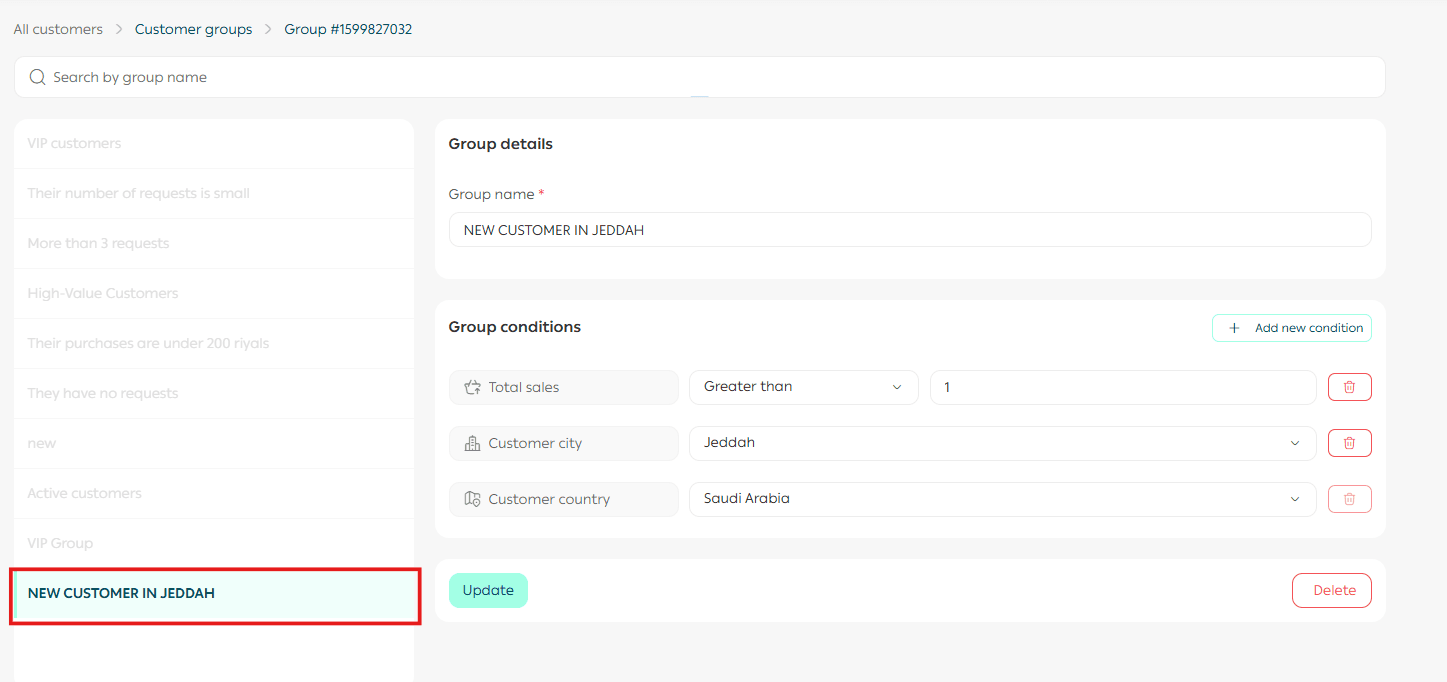Open the Saudi Arabia country dropdown
The width and height of the screenshot is (1447, 682).
1002,499
